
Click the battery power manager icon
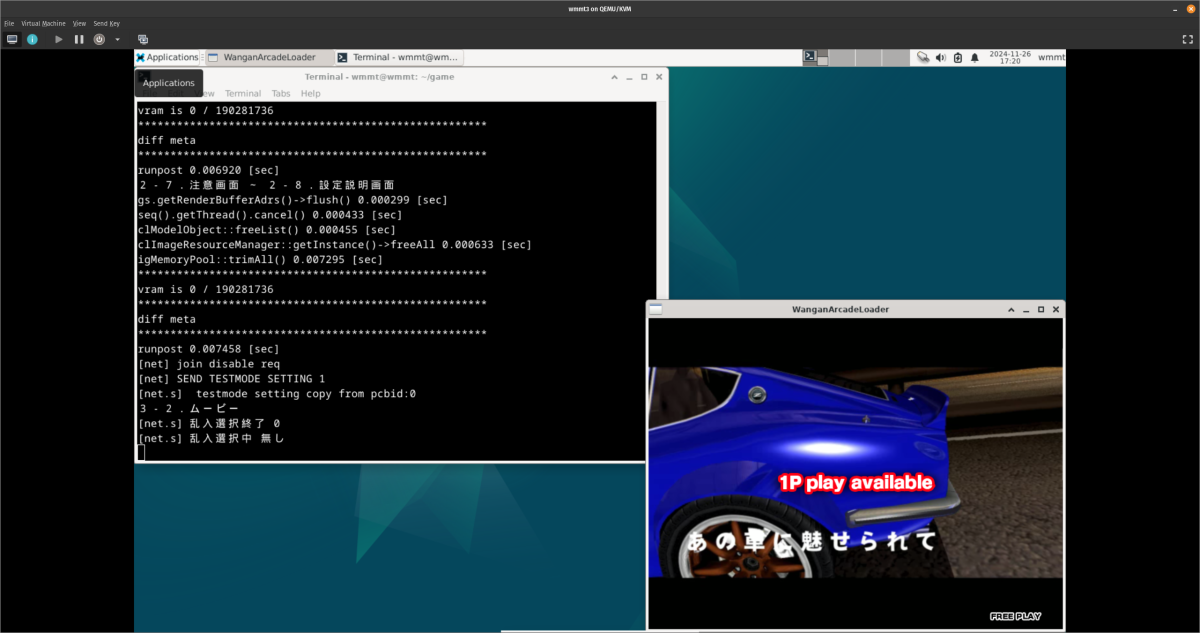(958, 57)
